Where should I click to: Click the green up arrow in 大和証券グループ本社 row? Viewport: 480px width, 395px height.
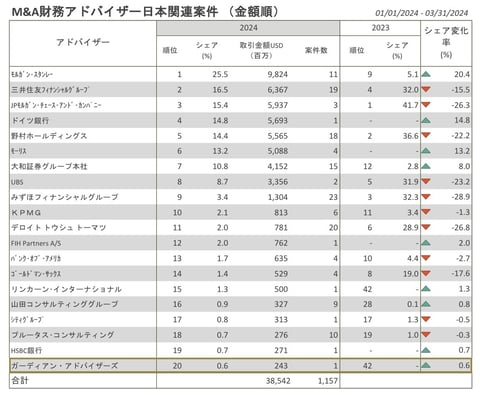pyautogui.click(x=426, y=166)
